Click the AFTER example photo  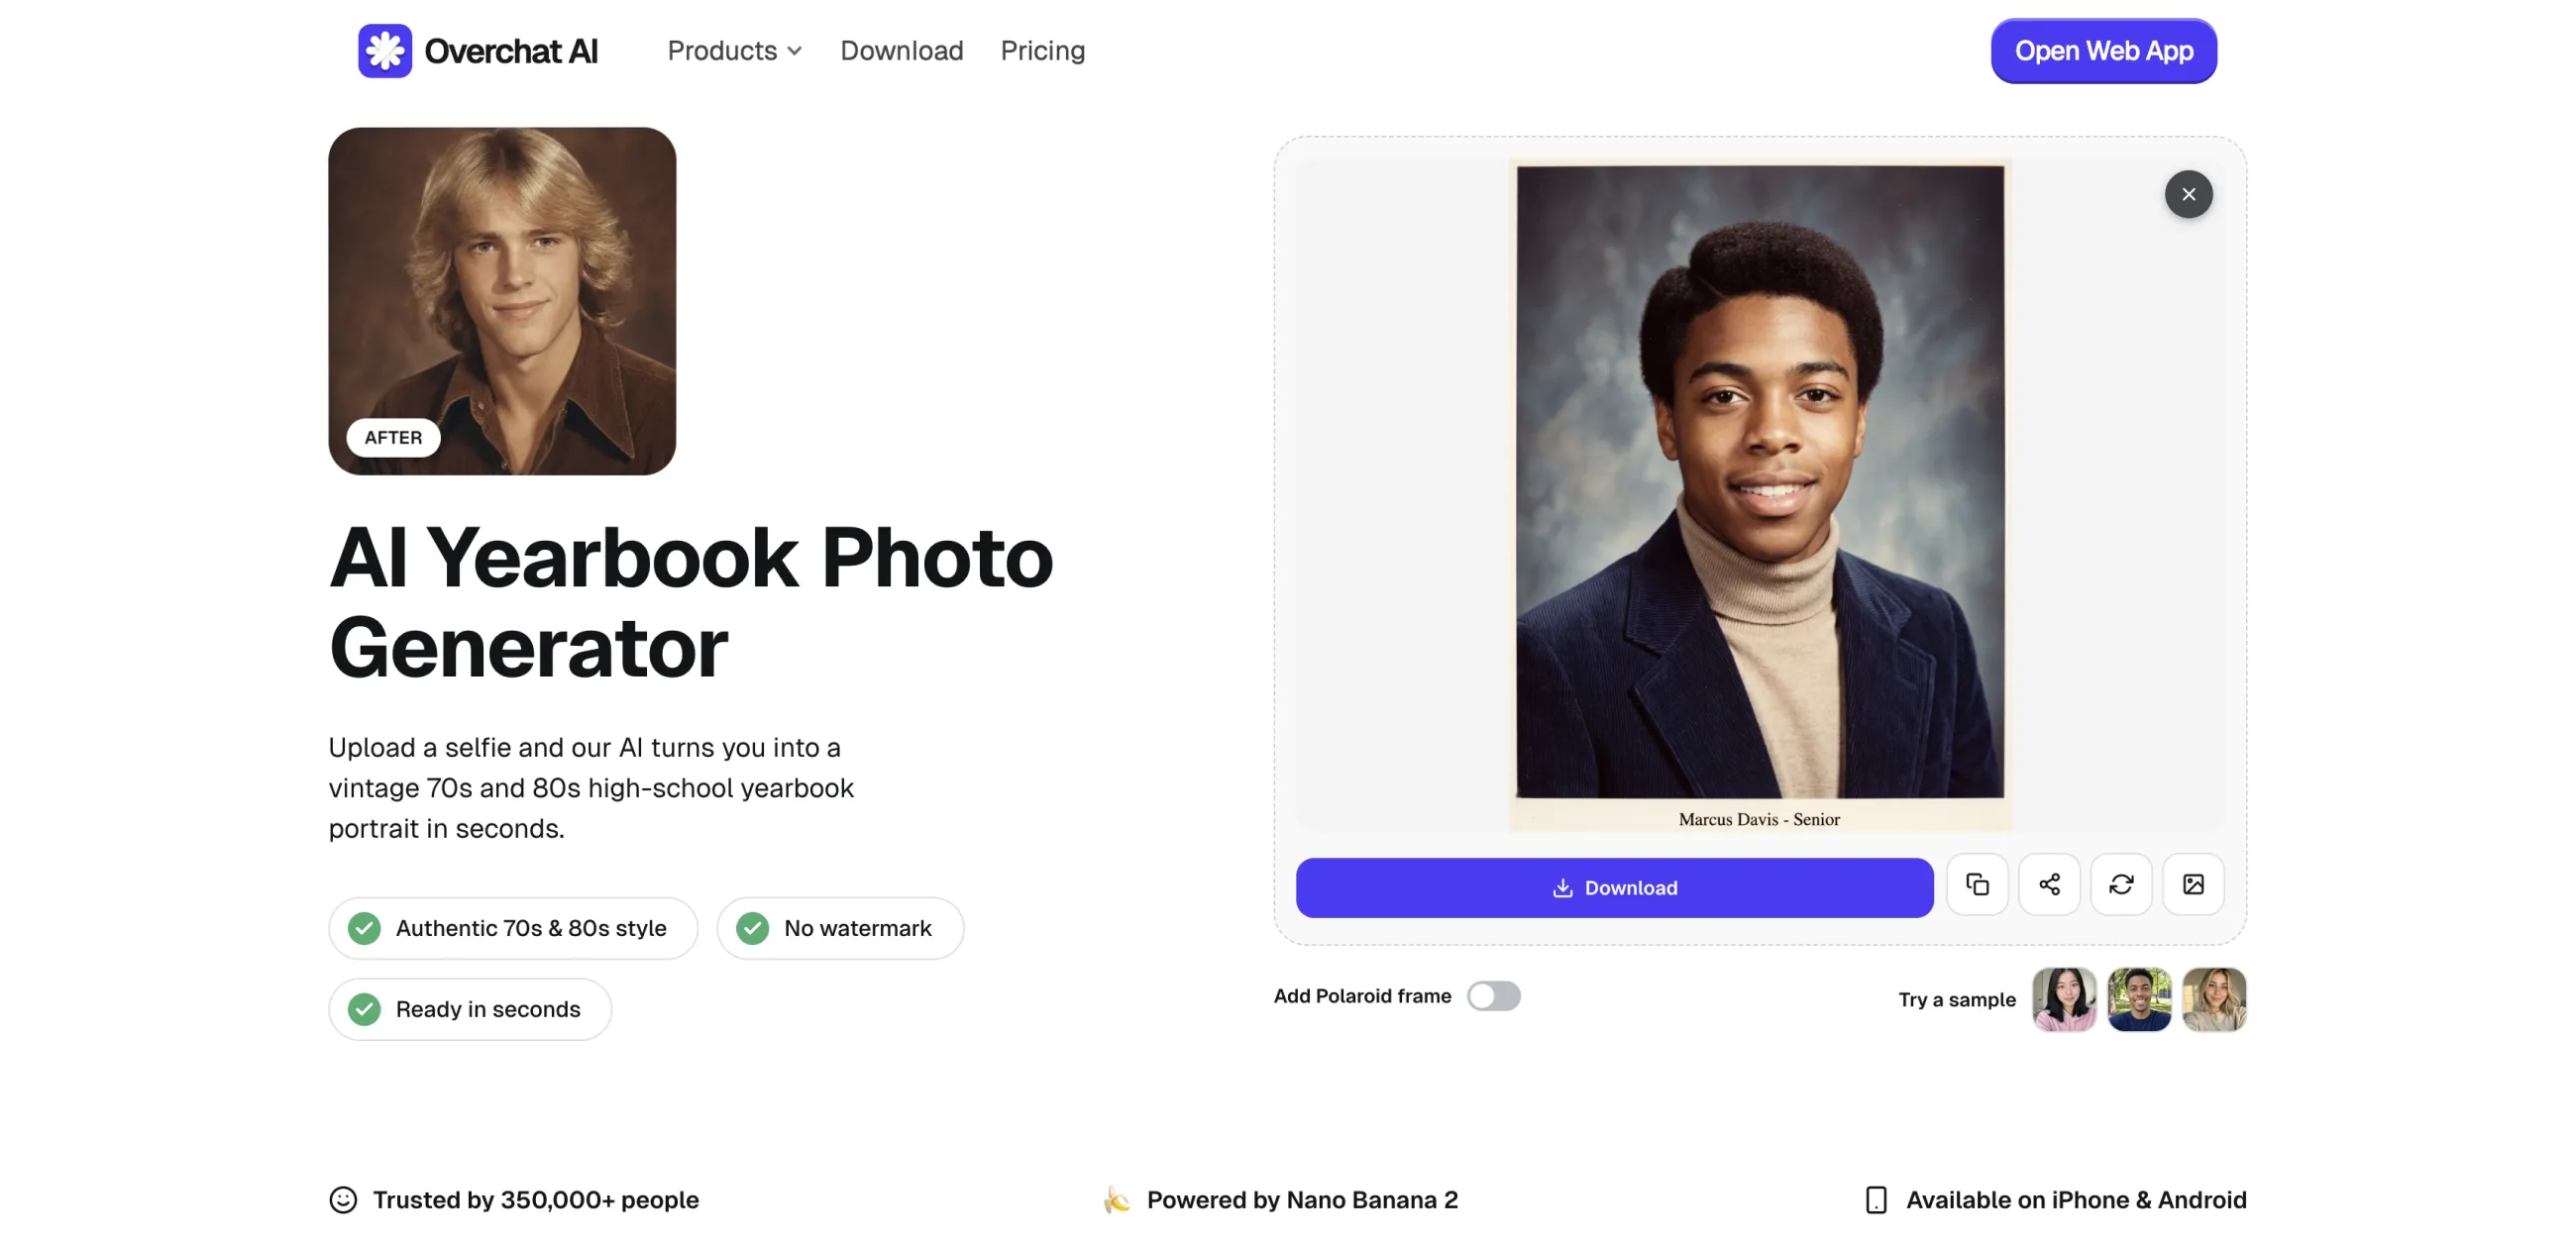pyautogui.click(x=502, y=300)
